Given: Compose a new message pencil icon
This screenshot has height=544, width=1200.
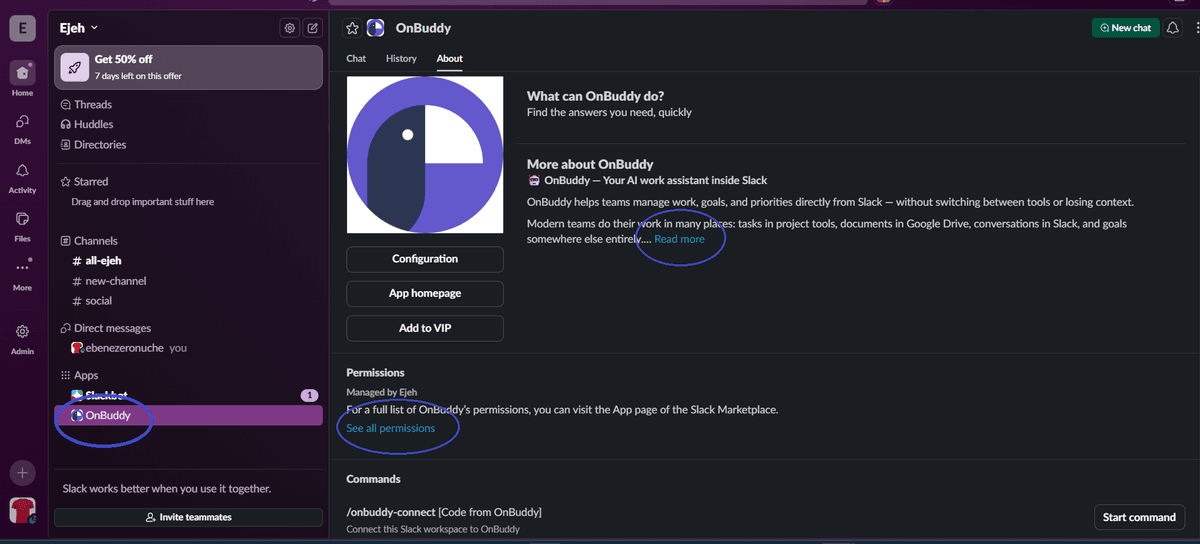Looking at the screenshot, I should click(x=313, y=28).
